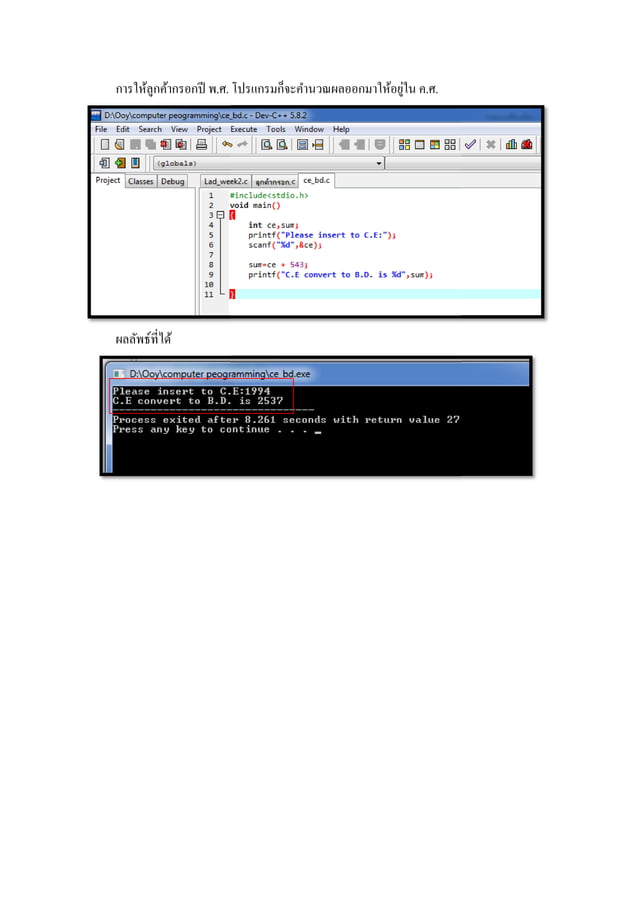Open the Search menu

[x=150, y=129]
